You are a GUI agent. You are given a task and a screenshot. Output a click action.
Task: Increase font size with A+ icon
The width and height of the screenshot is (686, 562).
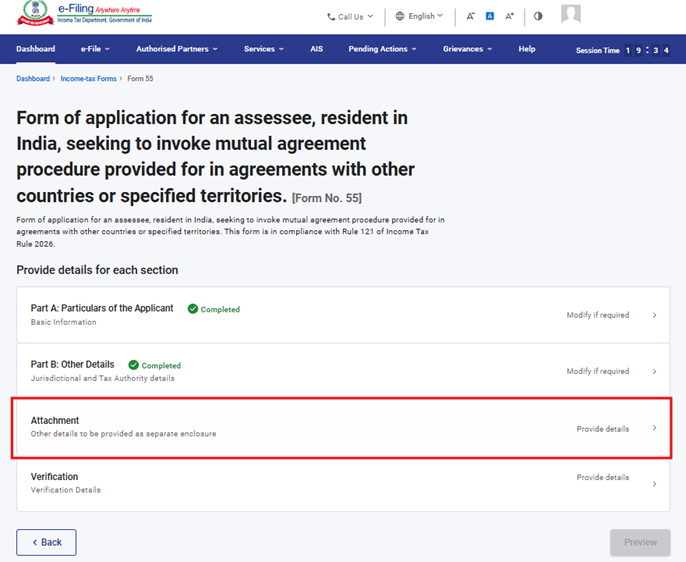click(x=510, y=16)
